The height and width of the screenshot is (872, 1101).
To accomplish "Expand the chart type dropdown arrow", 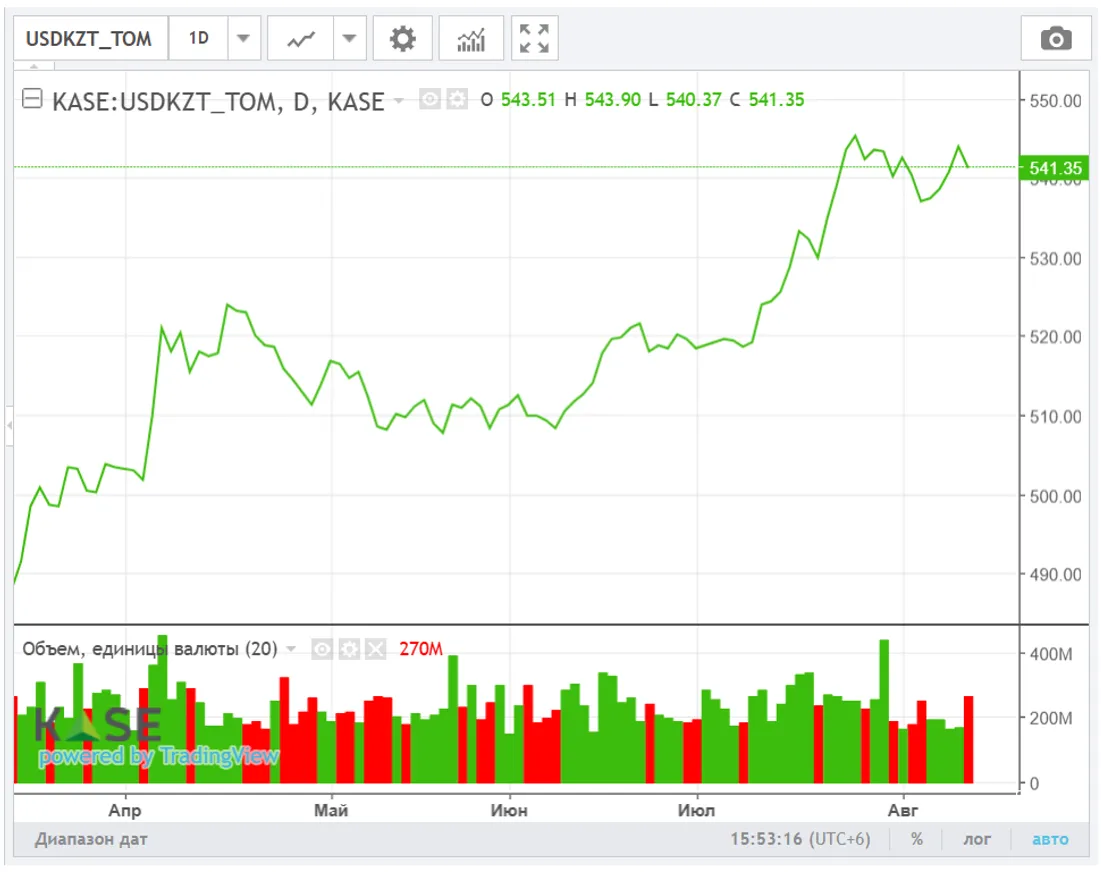I will [348, 39].
